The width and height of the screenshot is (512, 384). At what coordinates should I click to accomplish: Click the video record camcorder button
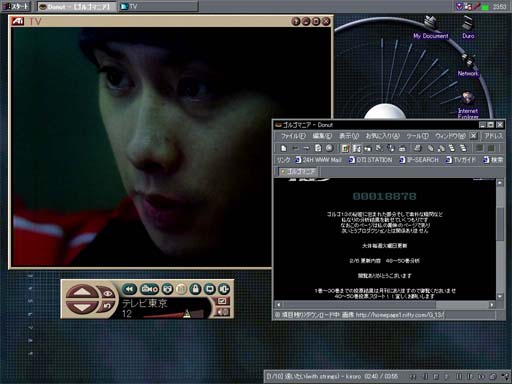click(150, 289)
